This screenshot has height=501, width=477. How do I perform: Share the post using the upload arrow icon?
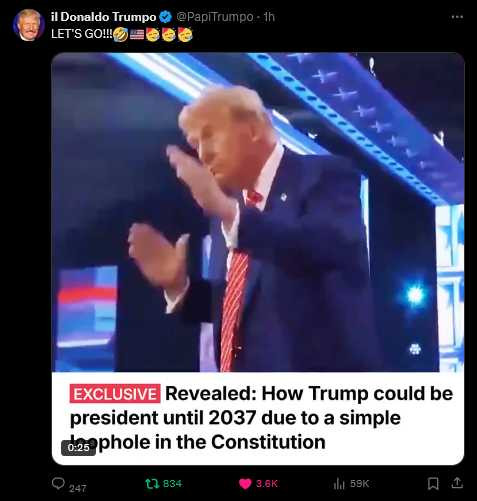click(458, 483)
